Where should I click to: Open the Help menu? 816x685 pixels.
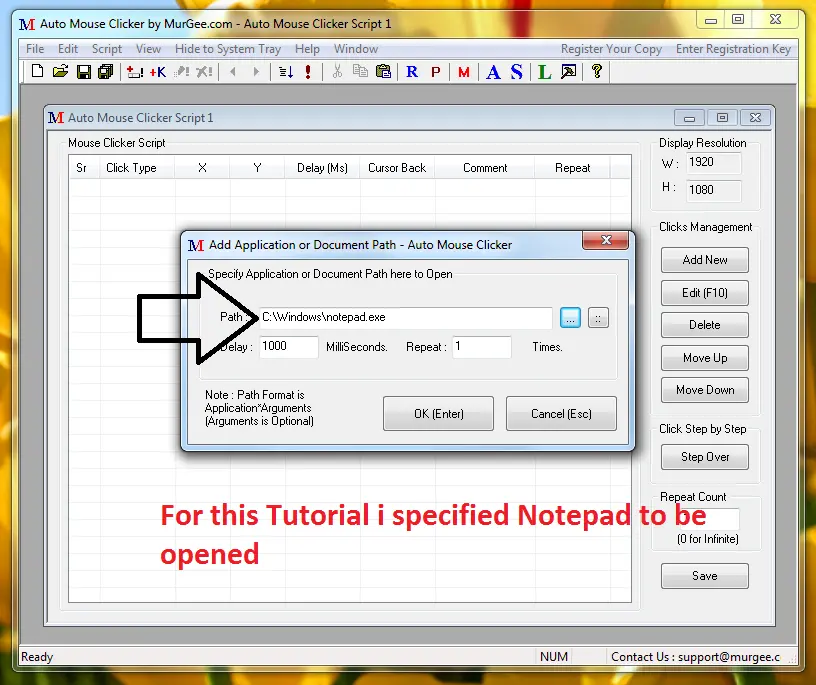(307, 49)
